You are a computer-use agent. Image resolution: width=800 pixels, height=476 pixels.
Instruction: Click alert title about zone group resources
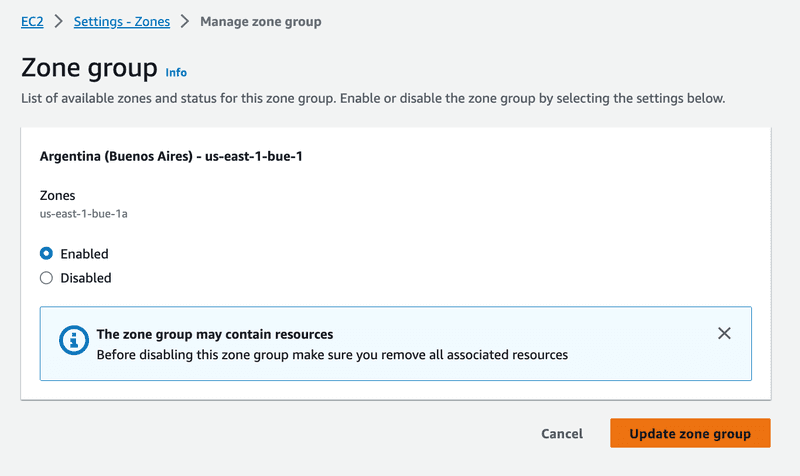[x=215, y=334]
